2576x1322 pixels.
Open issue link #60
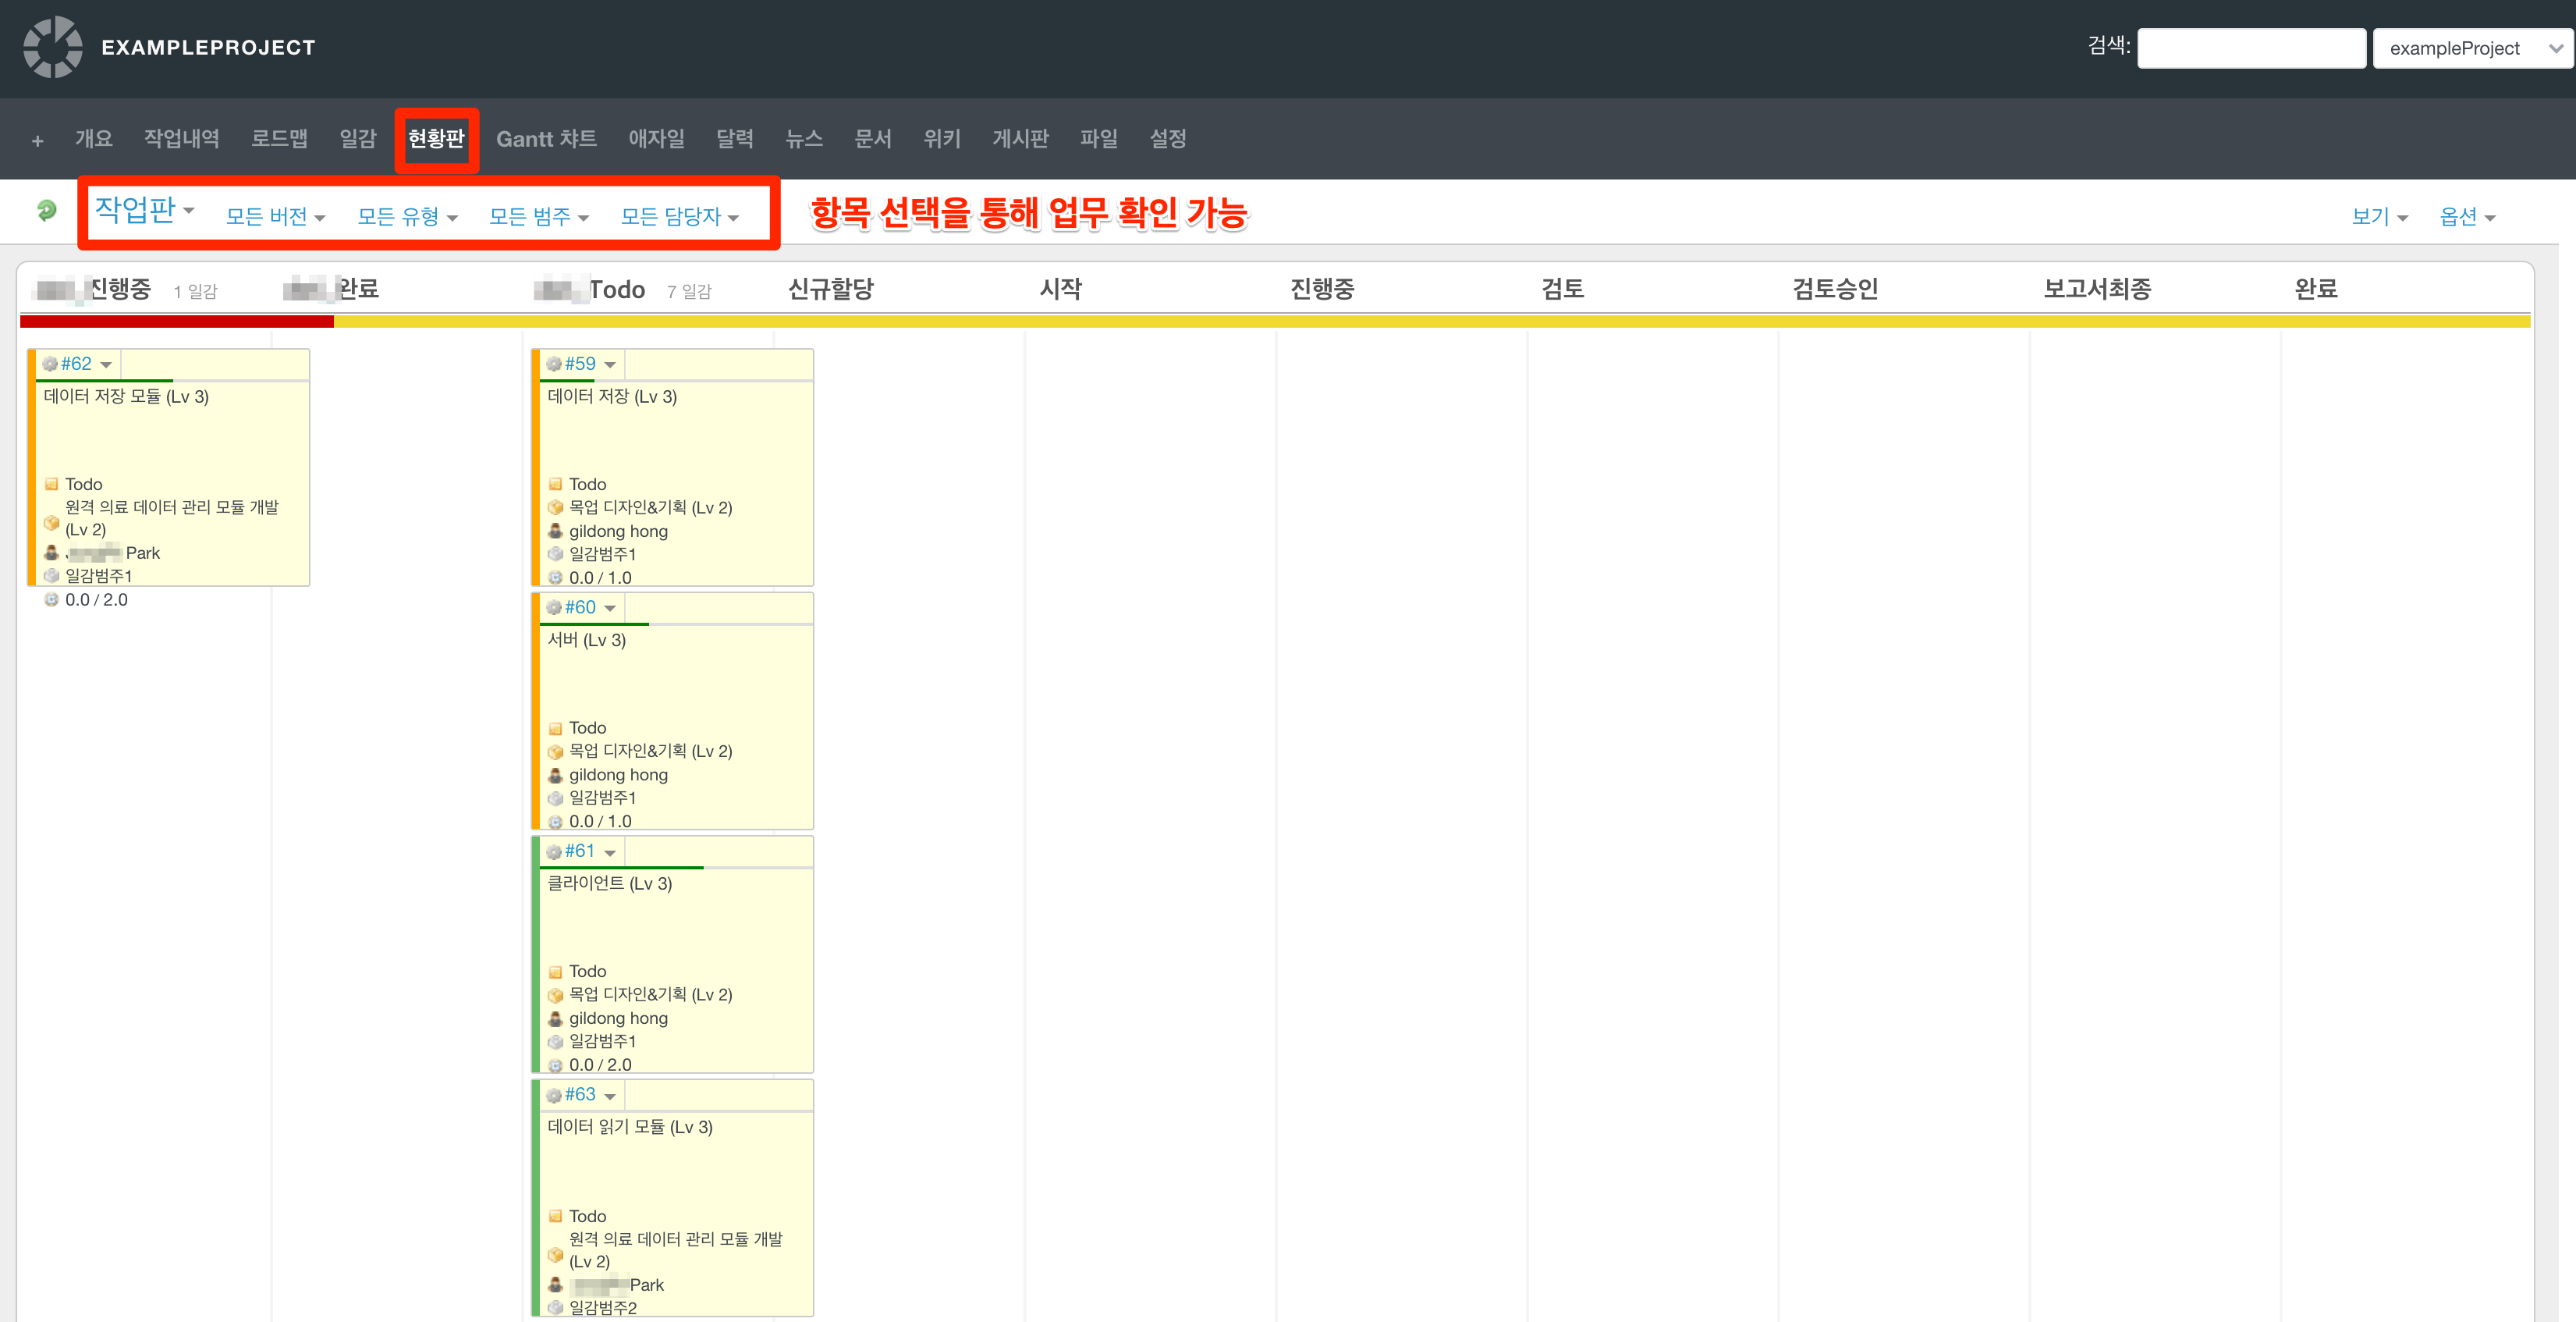pos(580,608)
